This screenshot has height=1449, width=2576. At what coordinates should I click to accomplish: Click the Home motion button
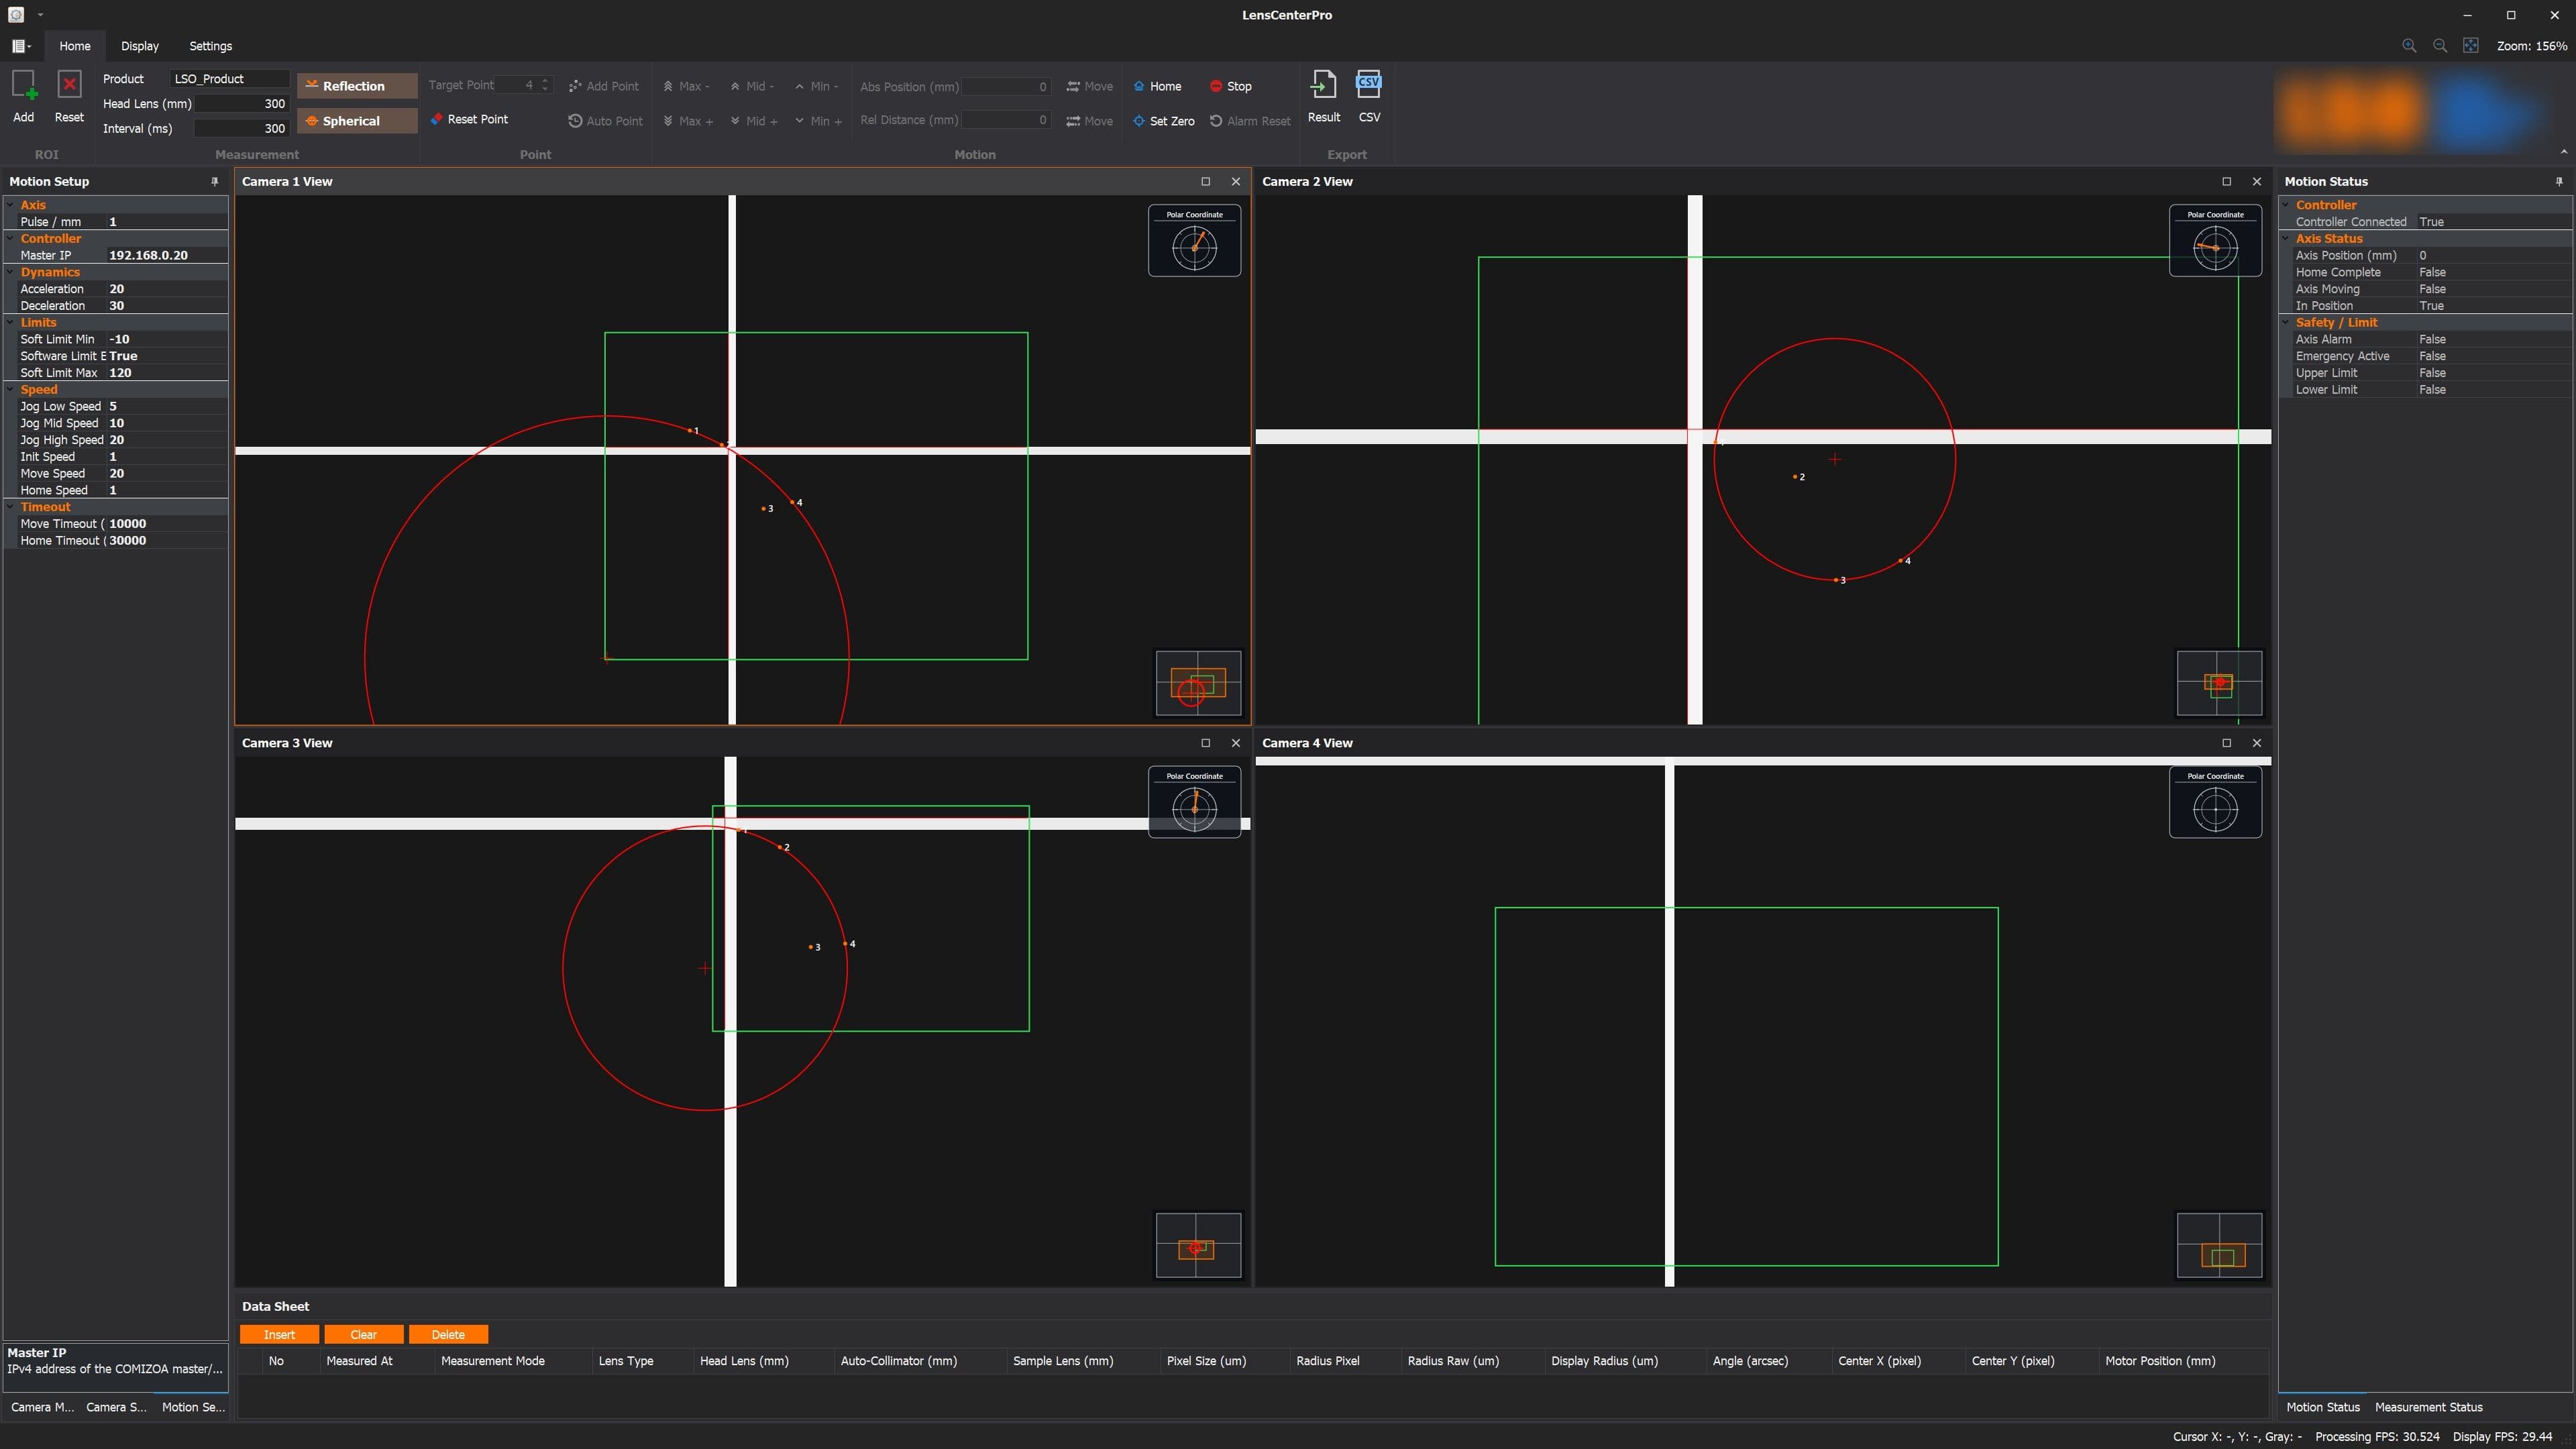coord(1158,86)
